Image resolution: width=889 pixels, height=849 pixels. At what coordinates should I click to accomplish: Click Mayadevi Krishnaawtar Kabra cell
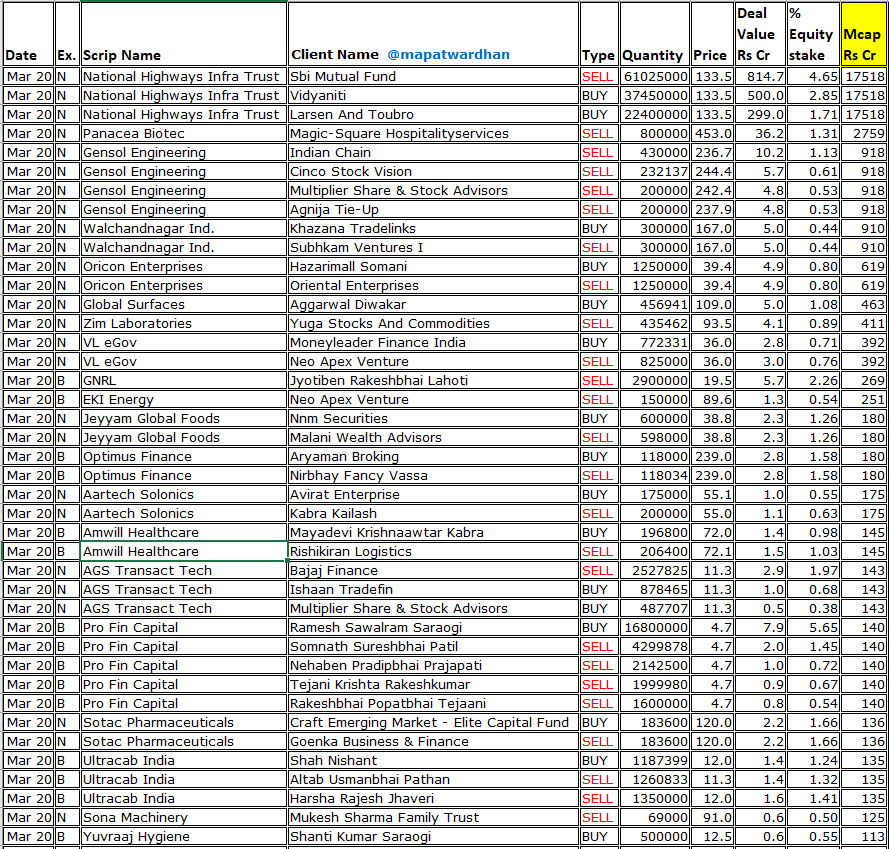point(433,533)
